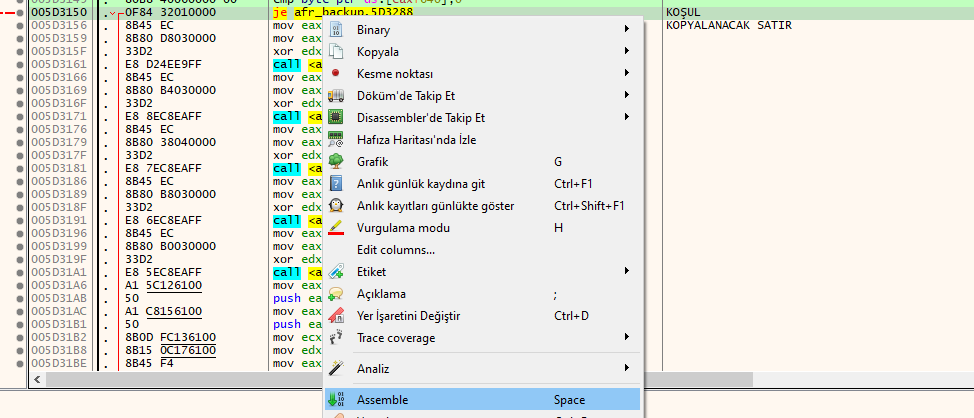Click the je afr_backup.5D3288 instruction
The image size is (974, 418).
pyautogui.click(x=343, y=12)
